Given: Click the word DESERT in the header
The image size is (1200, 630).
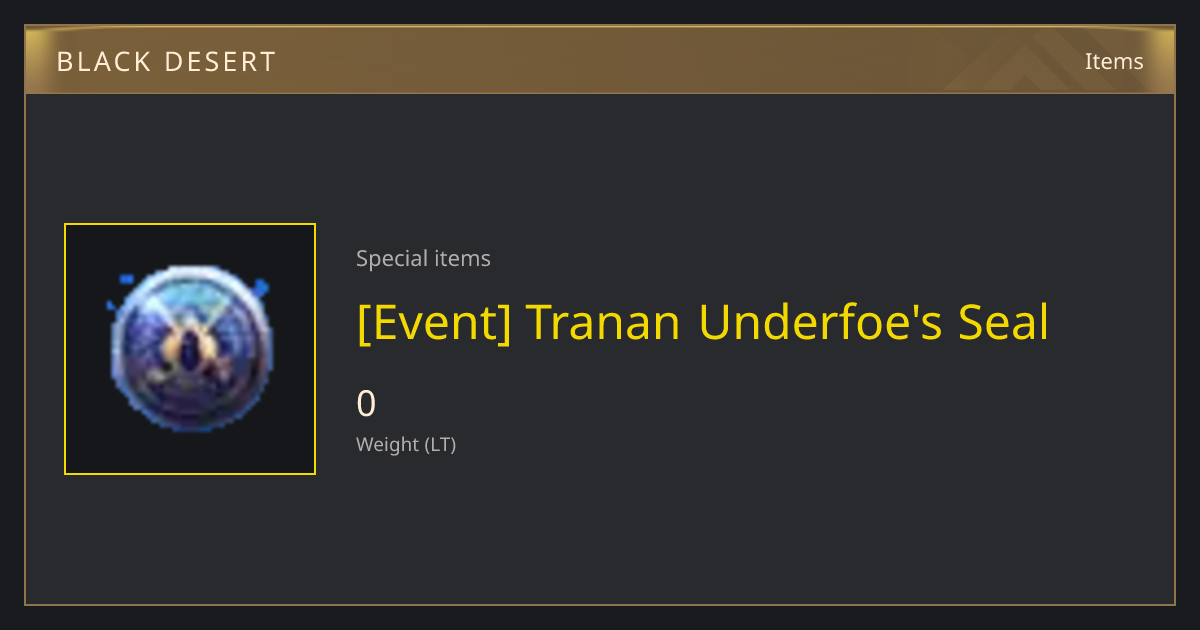Looking at the screenshot, I should 218,62.
